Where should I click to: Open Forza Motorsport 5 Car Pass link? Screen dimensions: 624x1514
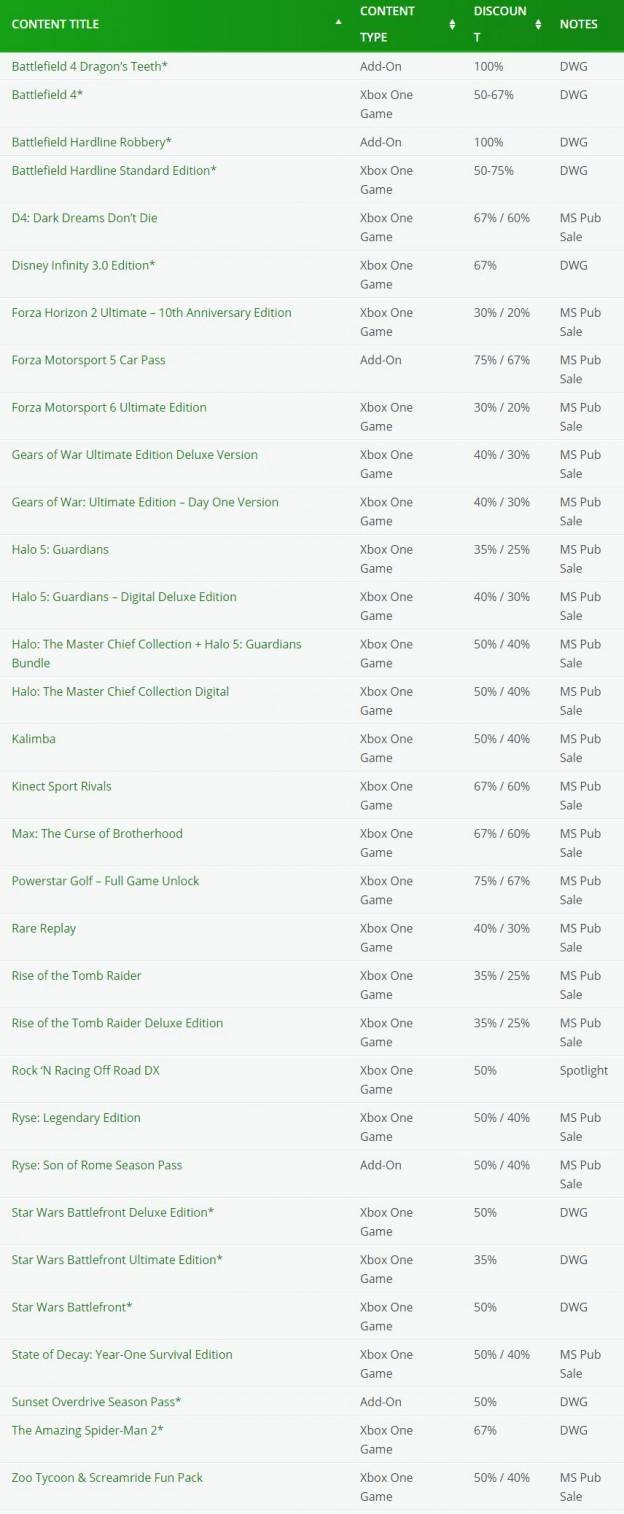88,360
